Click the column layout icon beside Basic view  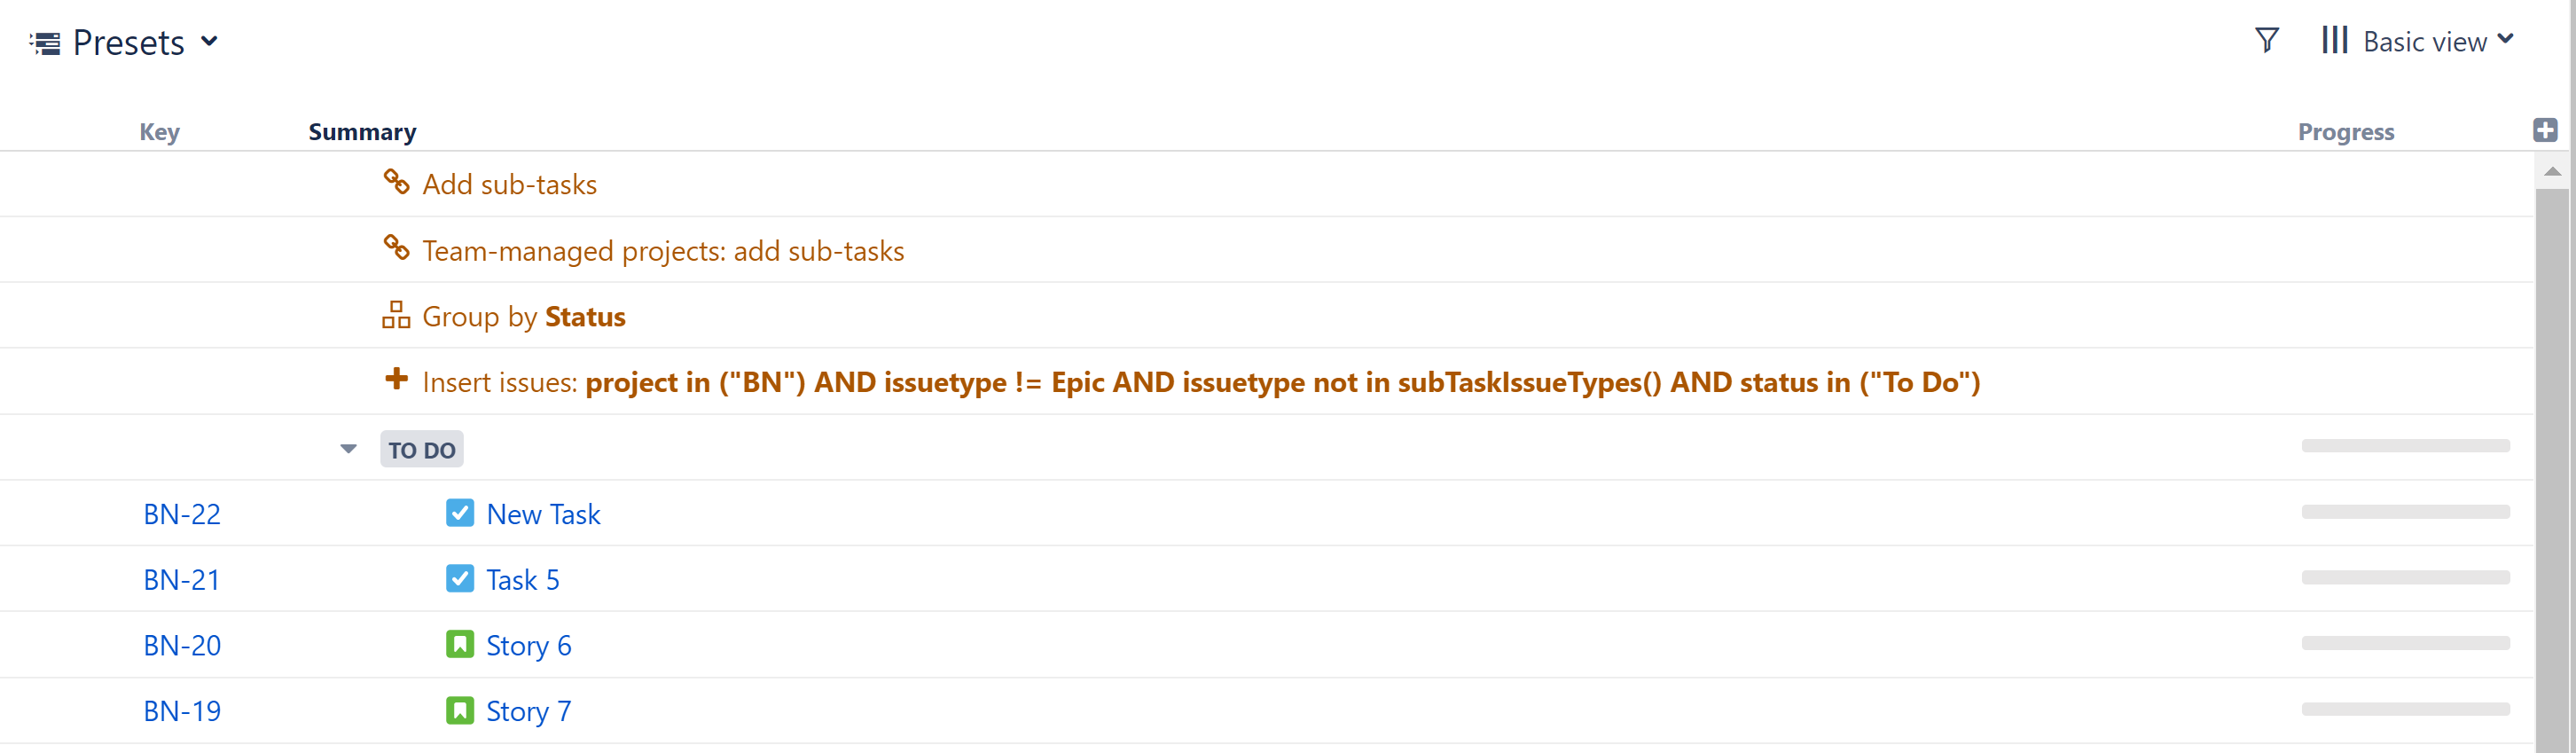click(x=2333, y=40)
